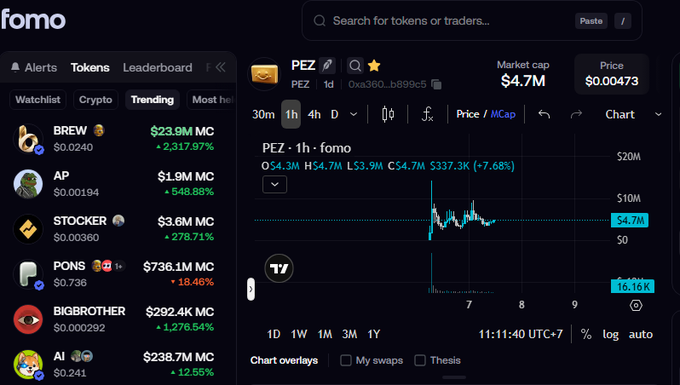Select the D timeframe
This screenshot has width=680, height=385.
point(334,114)
